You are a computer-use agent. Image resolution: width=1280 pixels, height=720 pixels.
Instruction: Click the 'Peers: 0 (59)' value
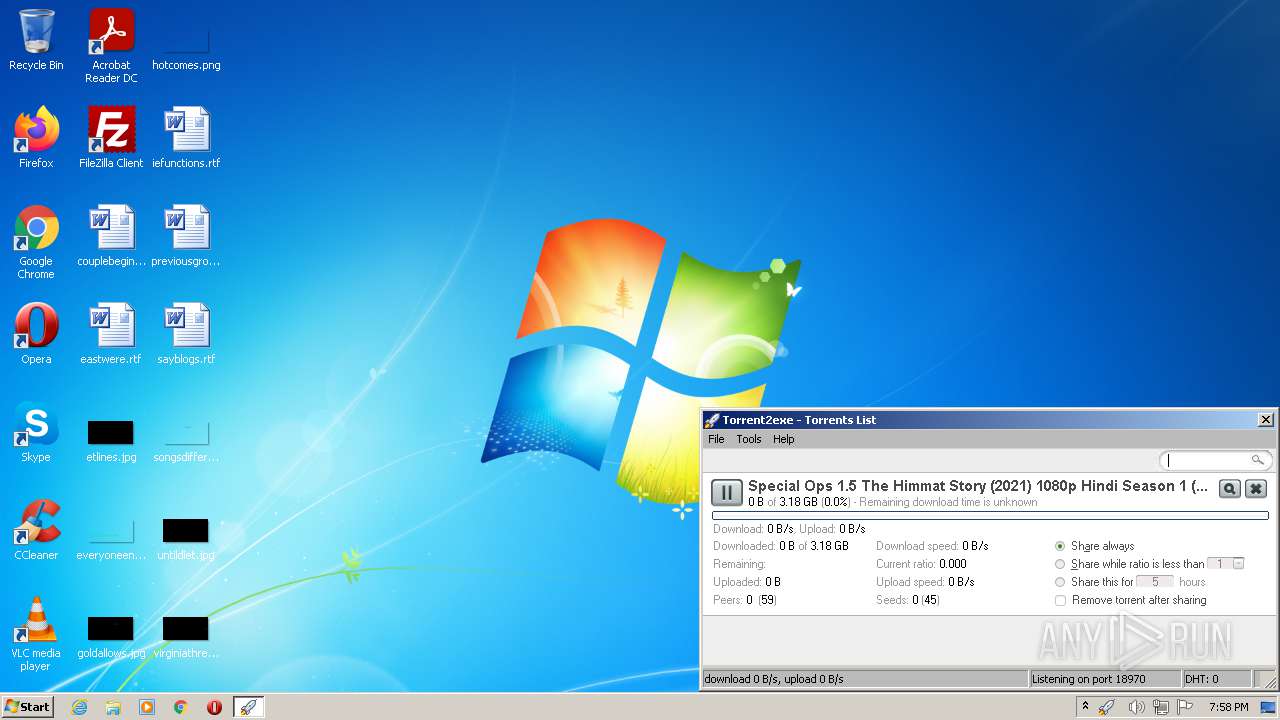point(745,600)
